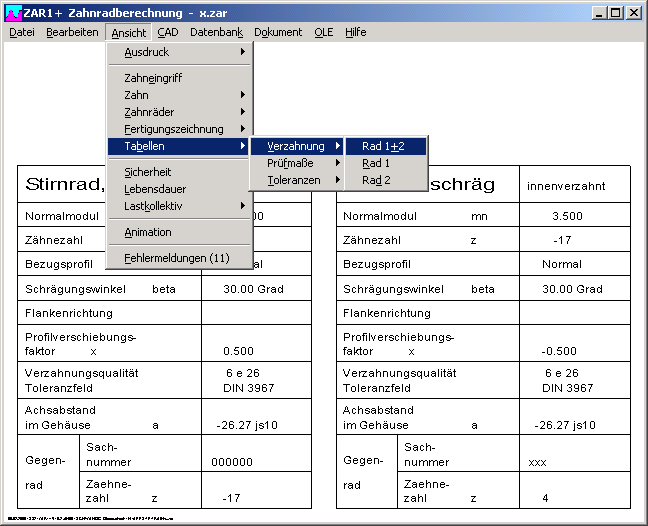The width and height of the screenshot is (648, 526).
Task: Open the Datei menu
Action: point(22,32)
